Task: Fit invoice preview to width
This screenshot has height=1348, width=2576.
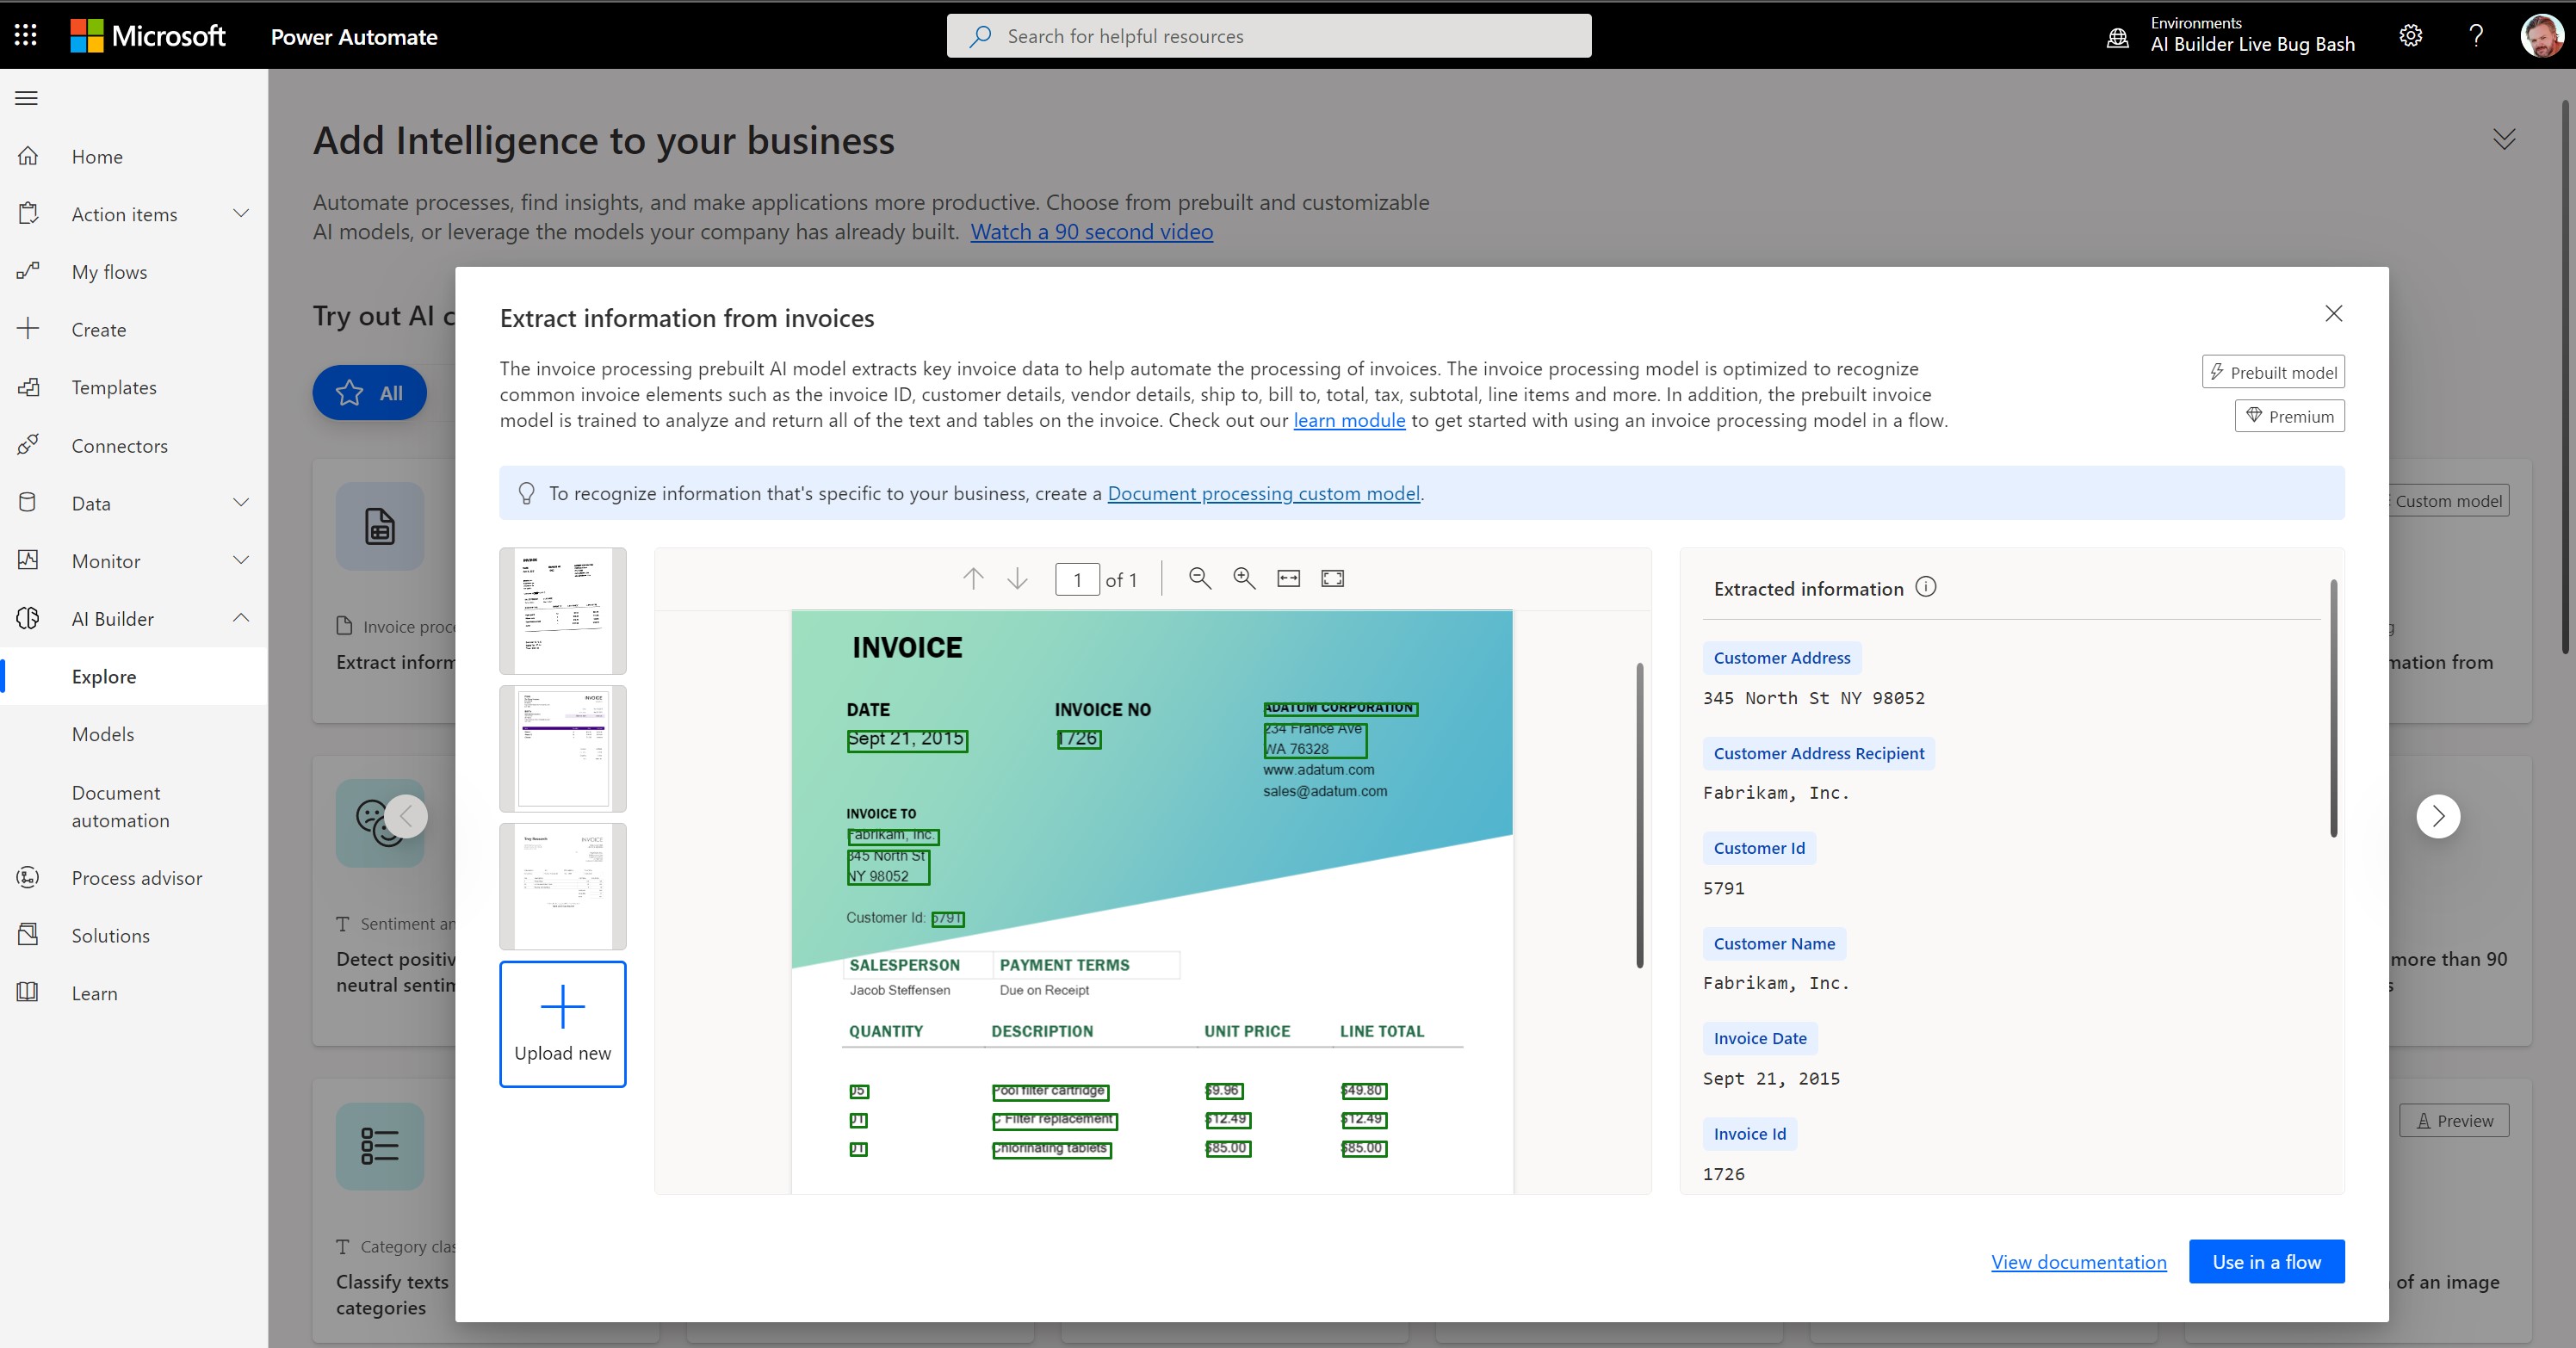Action: coord(1289,578)
